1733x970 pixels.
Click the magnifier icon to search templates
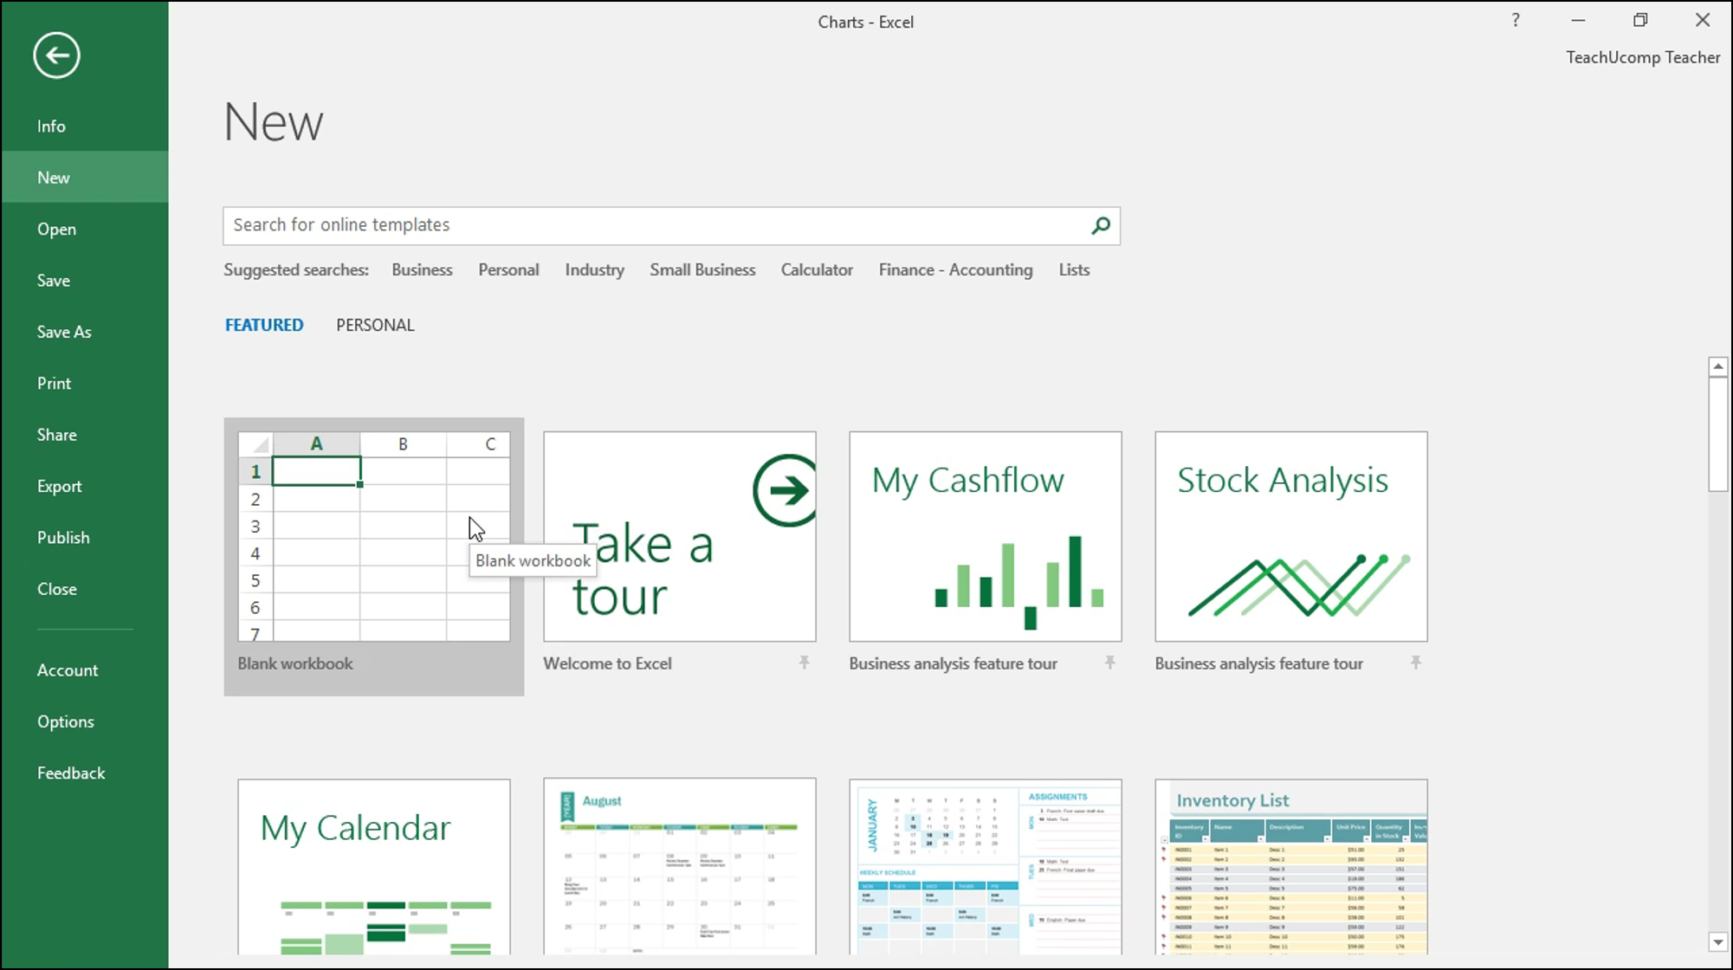tap(1100, 226)
